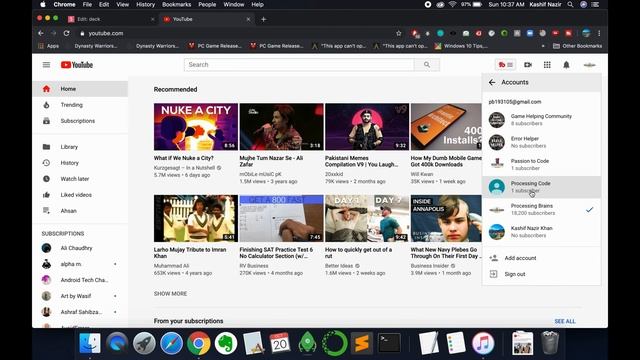Open Terminal from the Dock

point(389,343)
